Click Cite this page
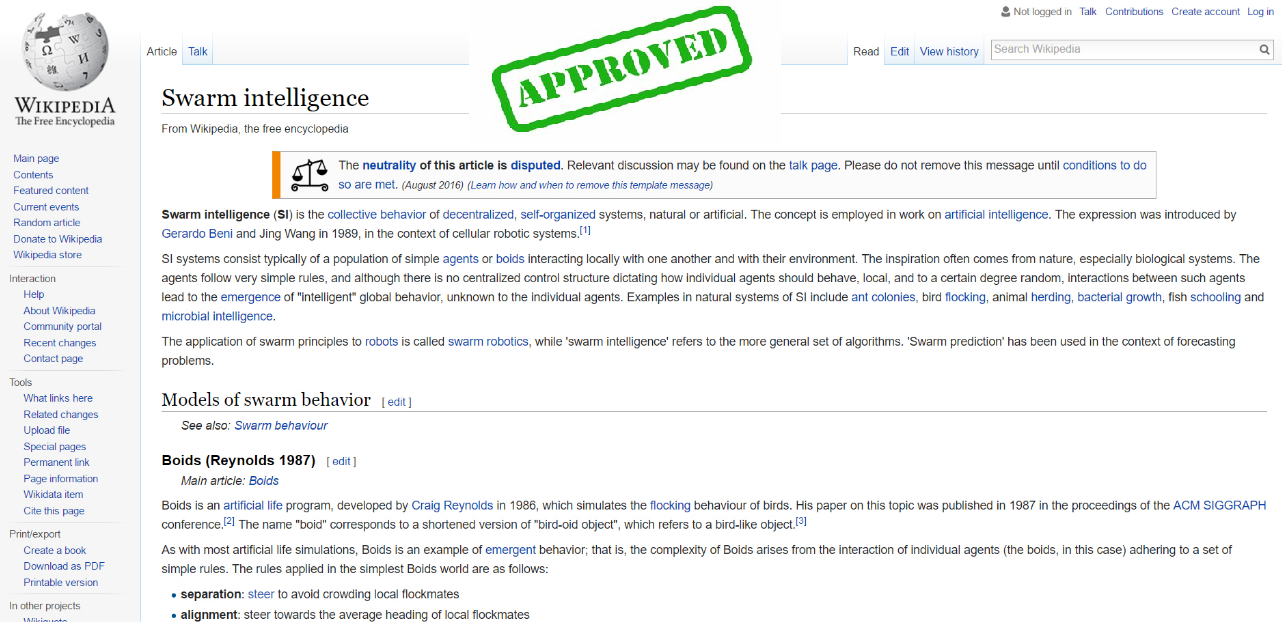 pyautogui.click(x=54, y=510)
